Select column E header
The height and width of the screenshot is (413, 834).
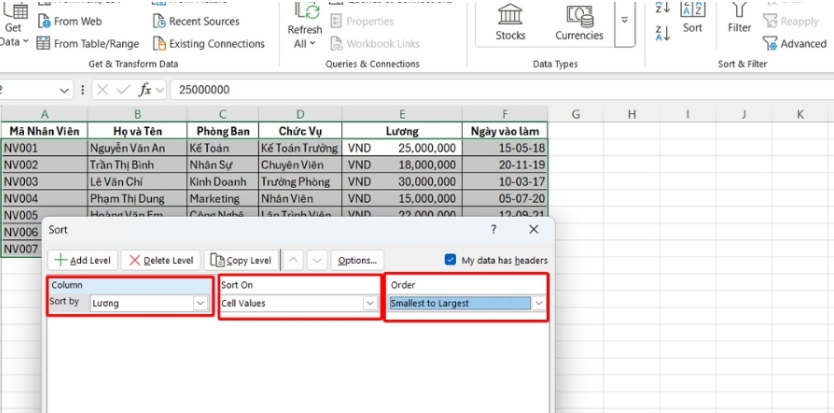point(403,114)
